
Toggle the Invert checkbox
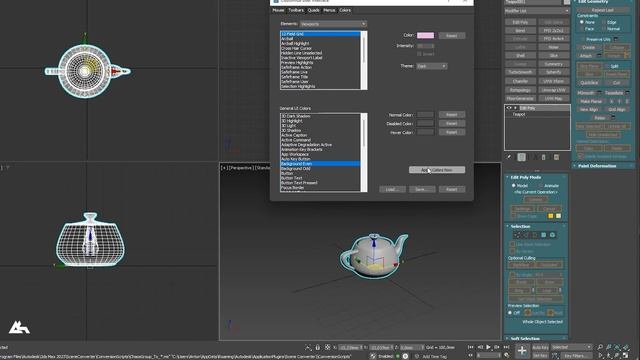coord(419,54)
